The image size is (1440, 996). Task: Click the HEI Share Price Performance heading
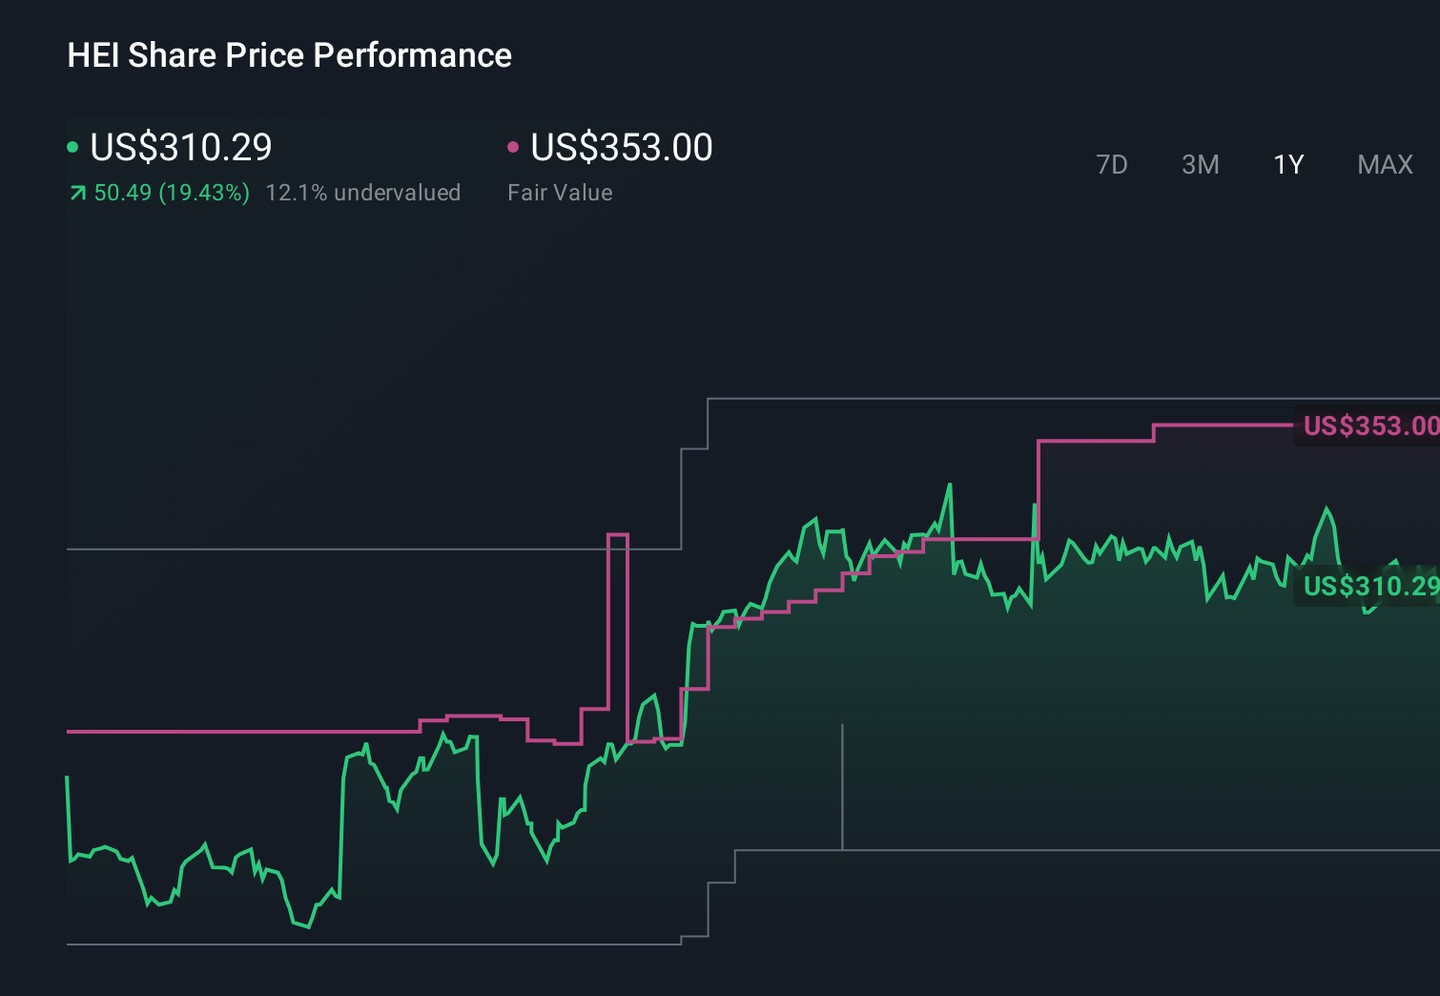(x=289, y=55)
